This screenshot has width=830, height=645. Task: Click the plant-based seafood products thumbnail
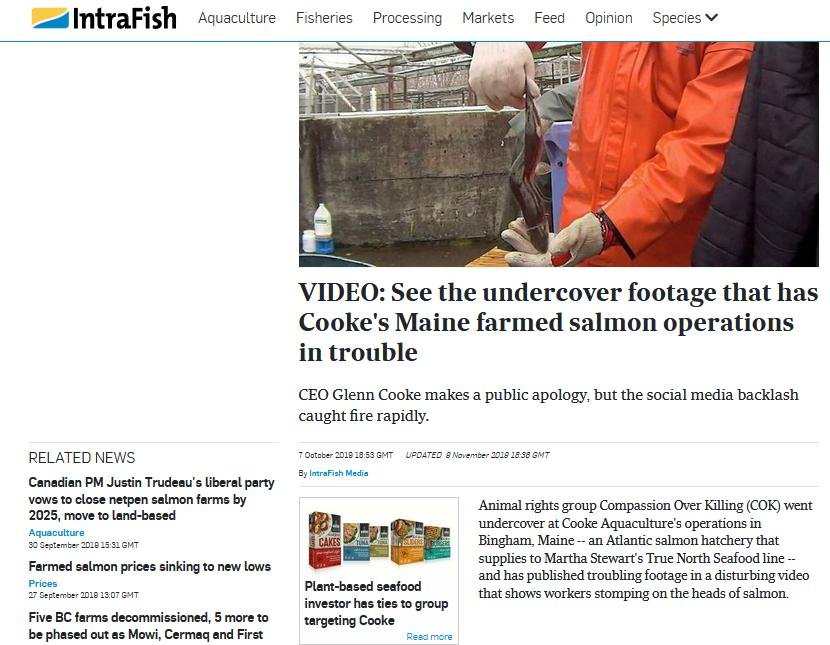coord(379,540)
